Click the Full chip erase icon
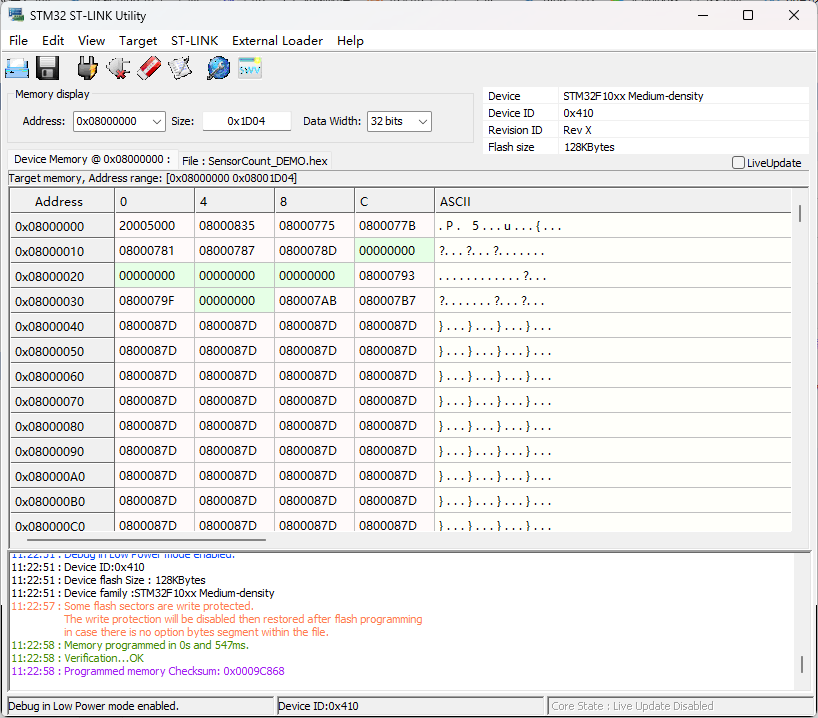The image size is (818, 718). tap(149, 68)
